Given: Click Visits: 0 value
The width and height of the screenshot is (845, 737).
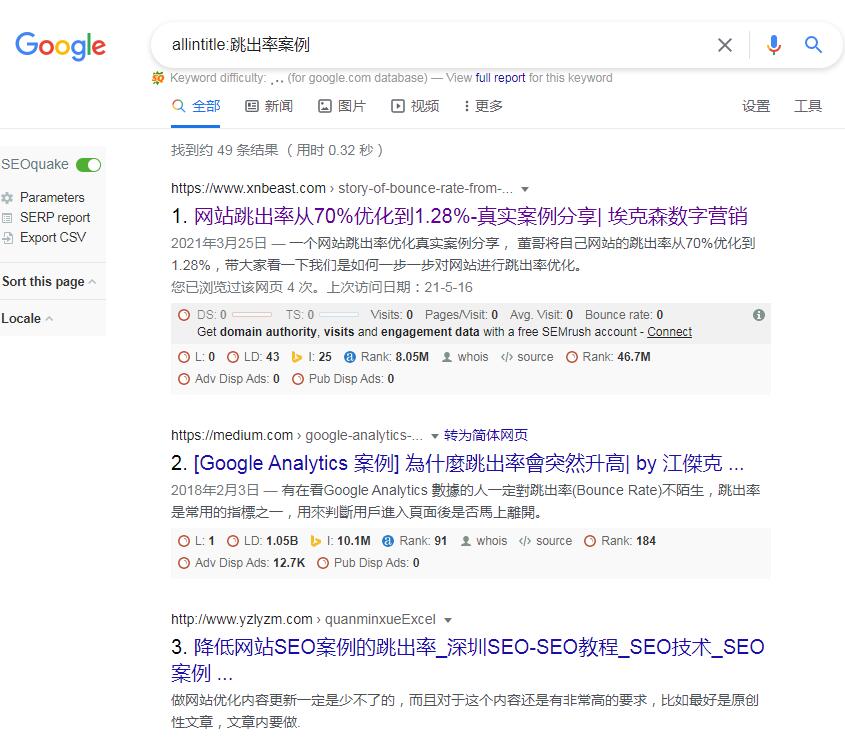Looking at the screenshot, I should coord(392,315).
